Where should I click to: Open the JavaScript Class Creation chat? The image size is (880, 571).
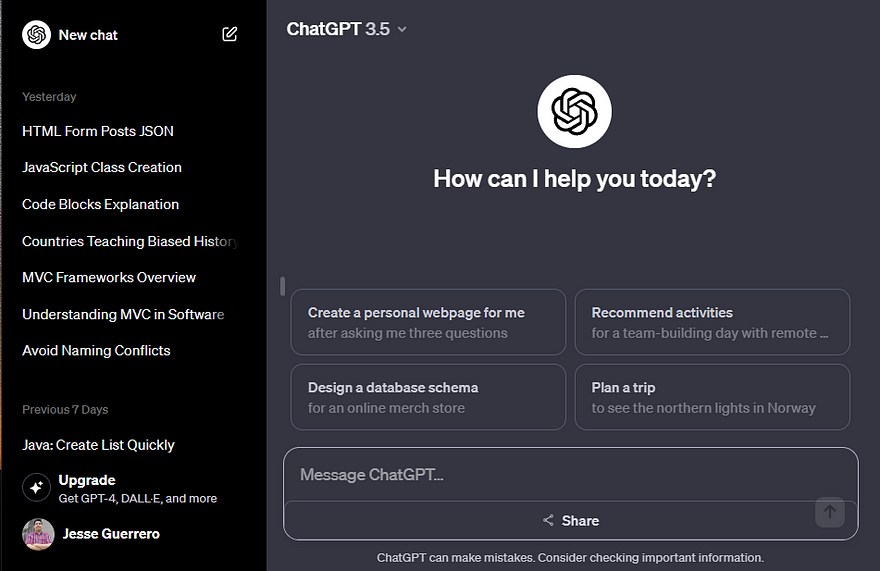point(102,167)
